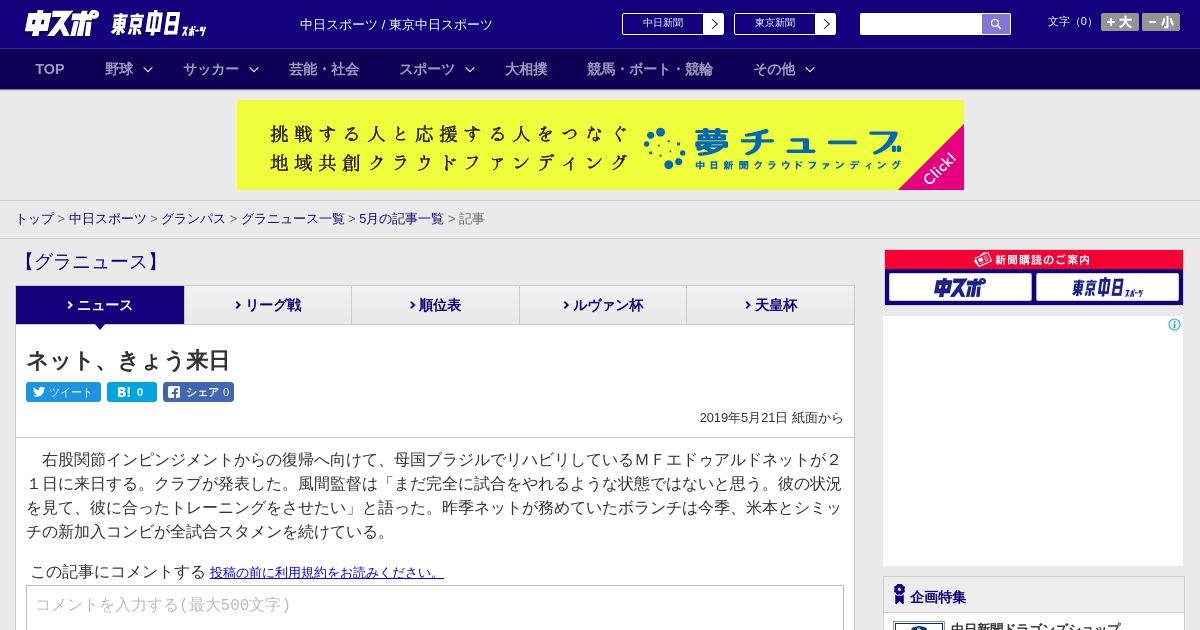
Task: Click 5月の記事一覧 breadcrumb link
Action: [401, 219]
